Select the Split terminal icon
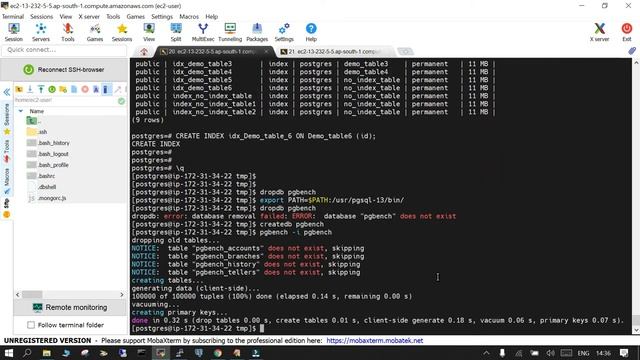This screenshot has width=640, height=360. pyautogui.click(x=176, y=32)
